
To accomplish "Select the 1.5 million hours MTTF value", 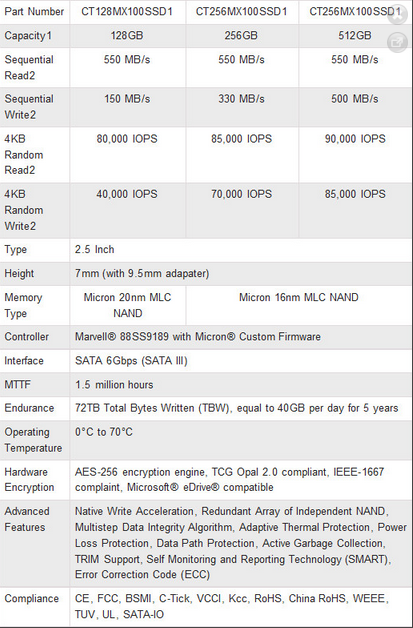I will [x=114, y=385].
